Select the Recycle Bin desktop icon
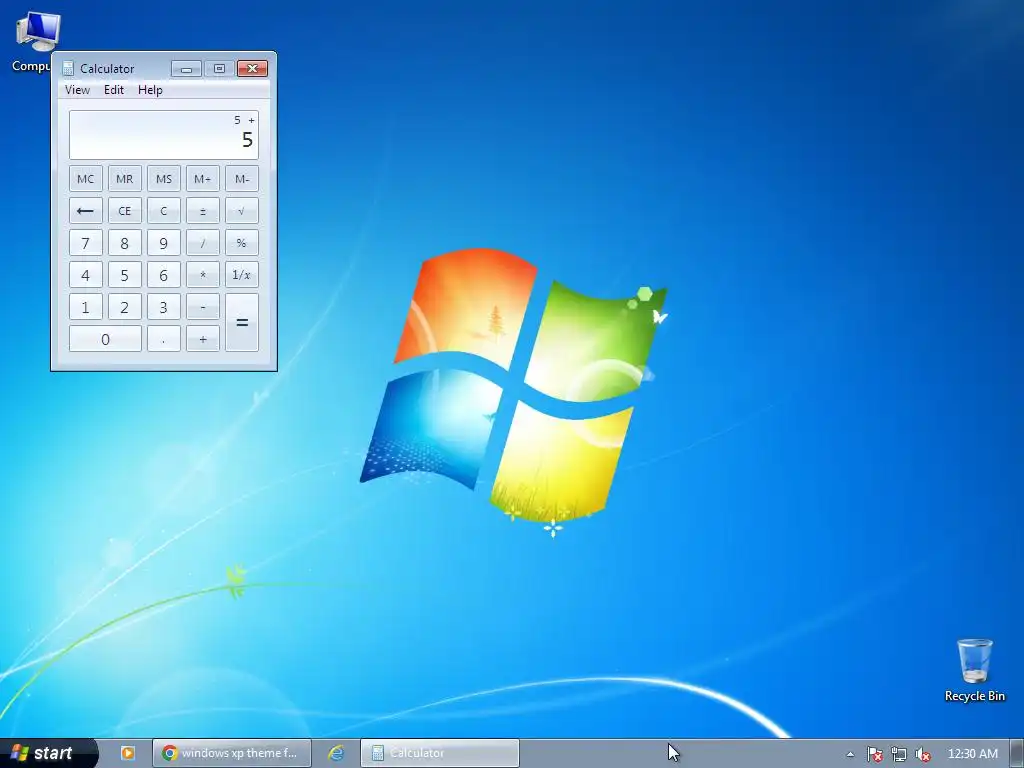Viewport: 1024px width, 768px height. (x=974, y=670)
